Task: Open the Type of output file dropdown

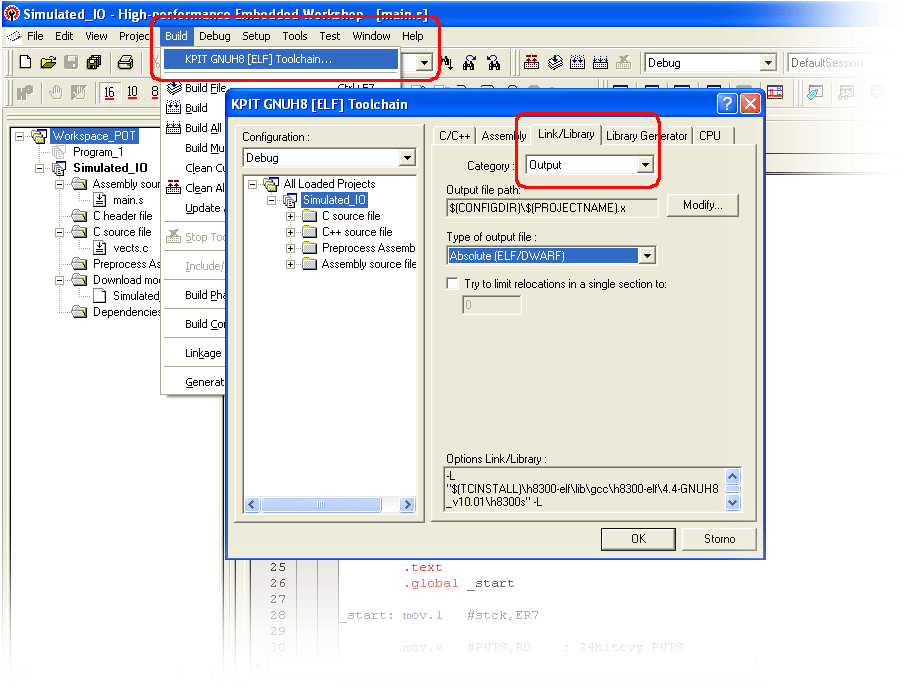Action: coord(647,256)
